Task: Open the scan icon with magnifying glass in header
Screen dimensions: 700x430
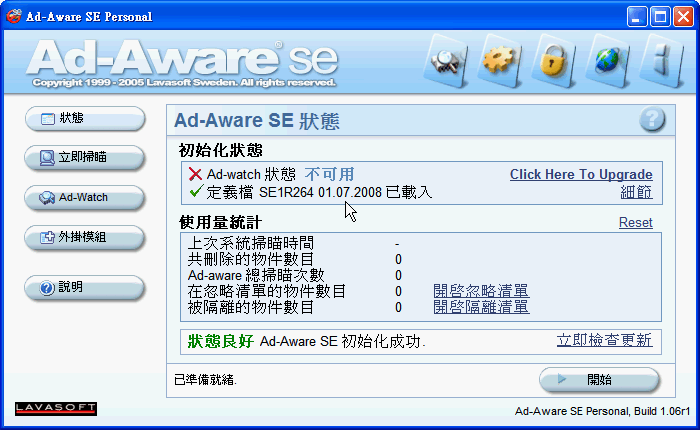Action: pos(446,60)
